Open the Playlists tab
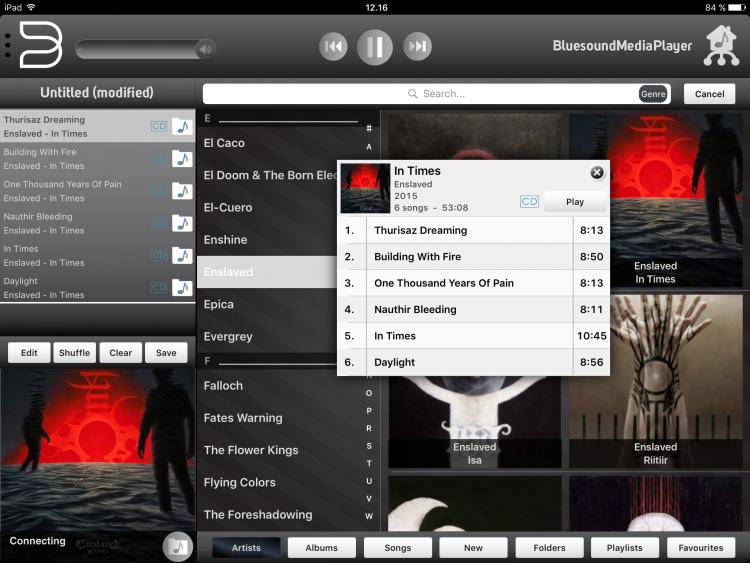 click(x=625, y=548)
